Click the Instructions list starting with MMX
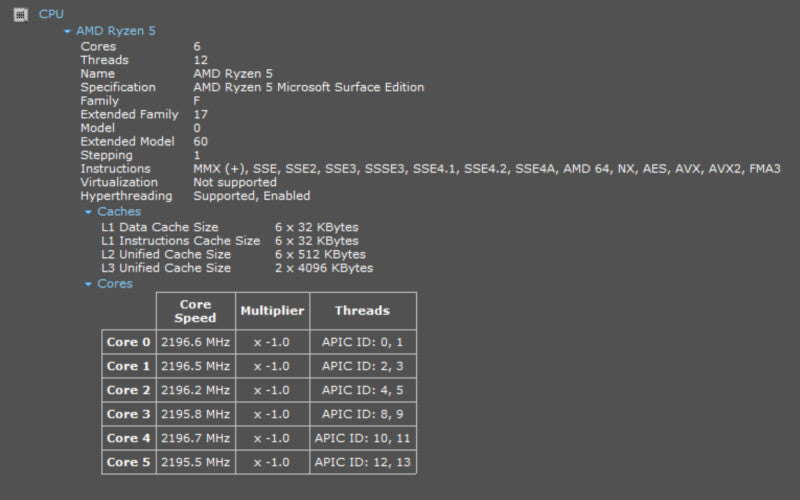The height and width of the screenshot is (500, 800). click(x=487, y=169)
